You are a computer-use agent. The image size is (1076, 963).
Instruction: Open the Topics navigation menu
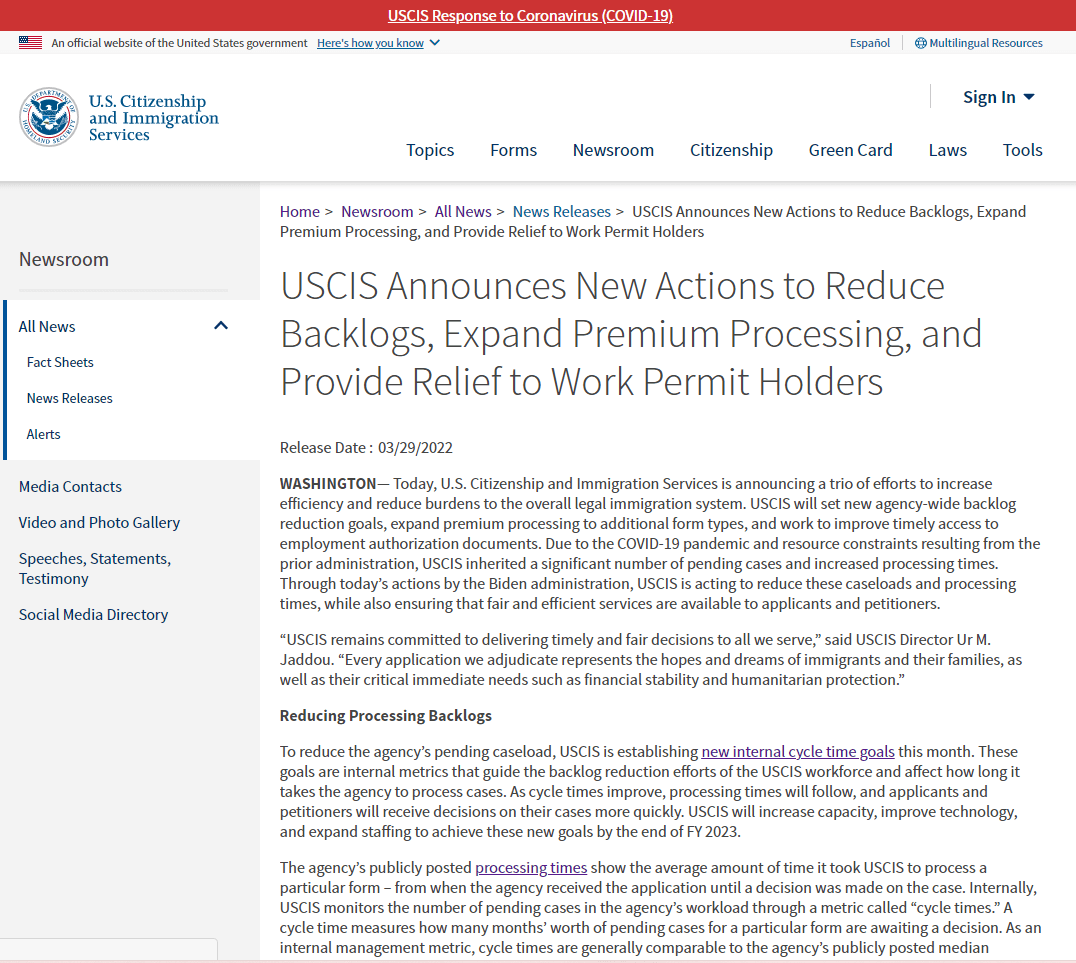[x=430, y=150]
